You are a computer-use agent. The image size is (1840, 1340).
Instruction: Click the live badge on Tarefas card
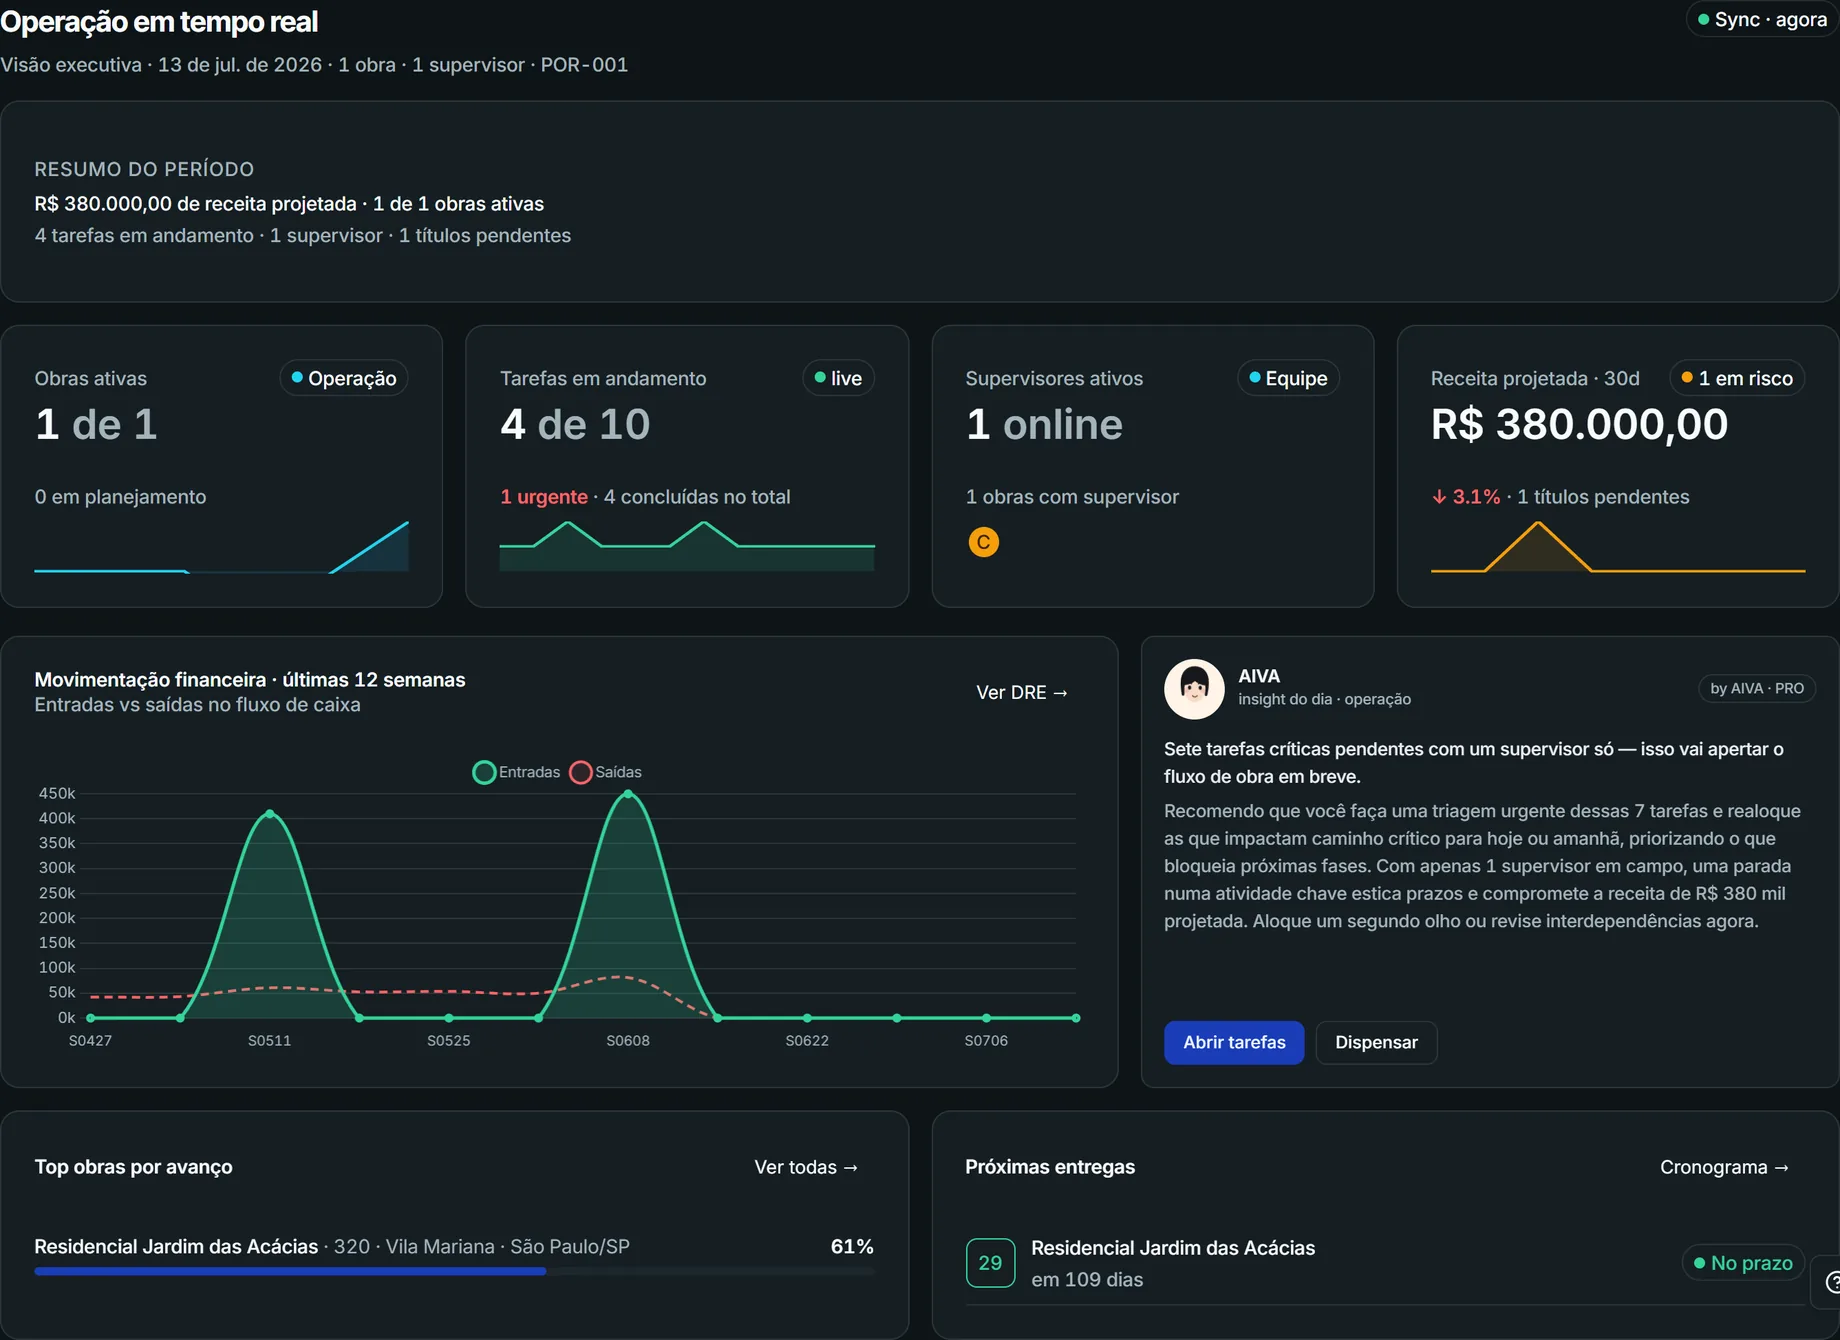coord(838,378)
